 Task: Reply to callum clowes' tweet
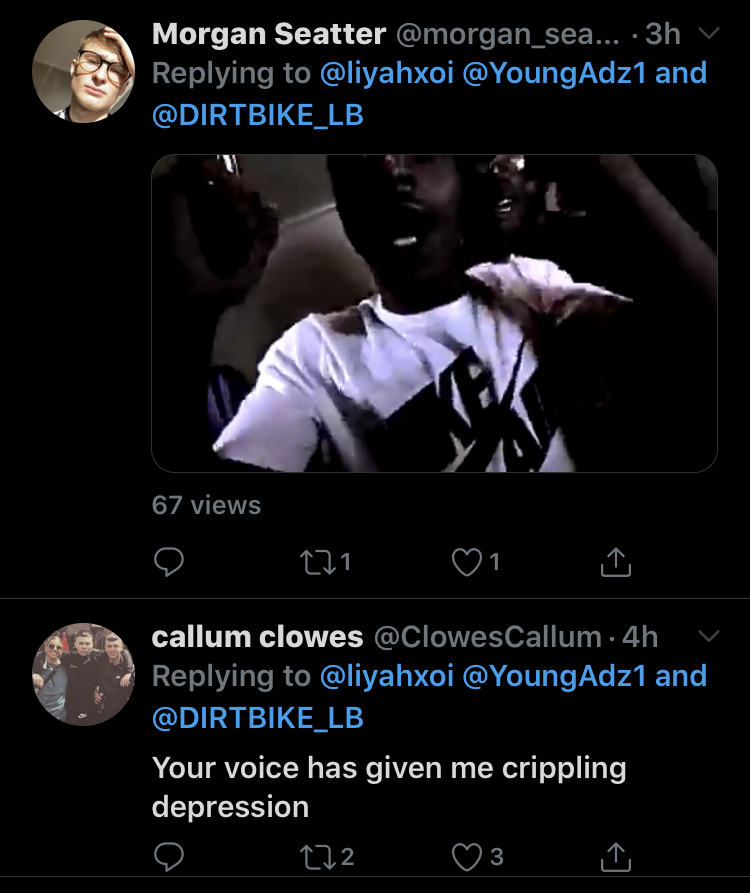(x=169, y=856)
